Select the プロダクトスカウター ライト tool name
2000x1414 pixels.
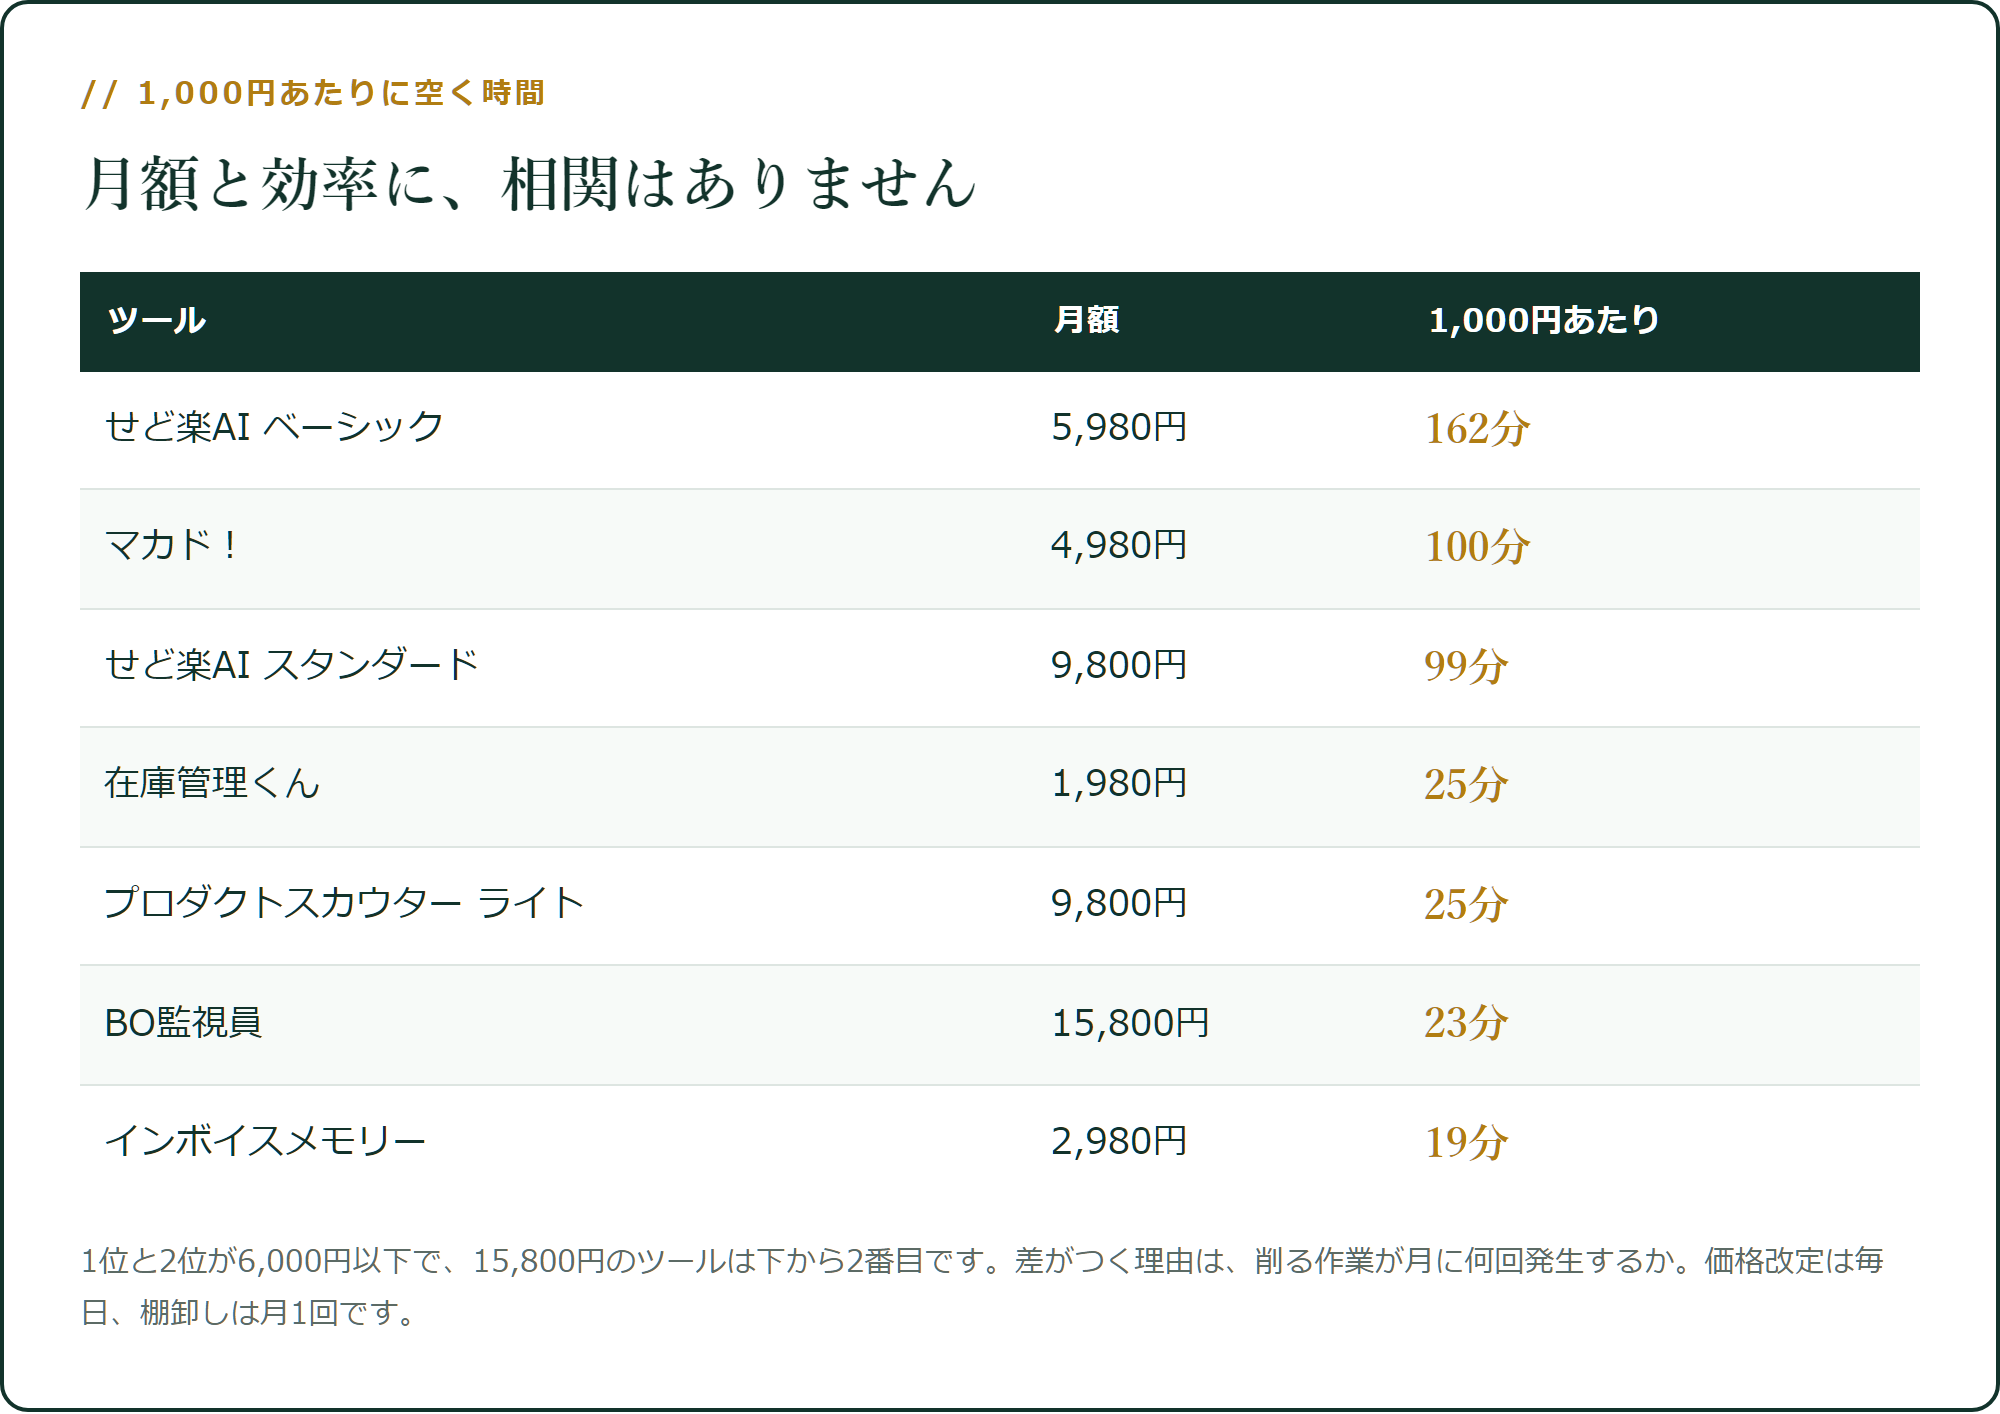tap(344, 903)
